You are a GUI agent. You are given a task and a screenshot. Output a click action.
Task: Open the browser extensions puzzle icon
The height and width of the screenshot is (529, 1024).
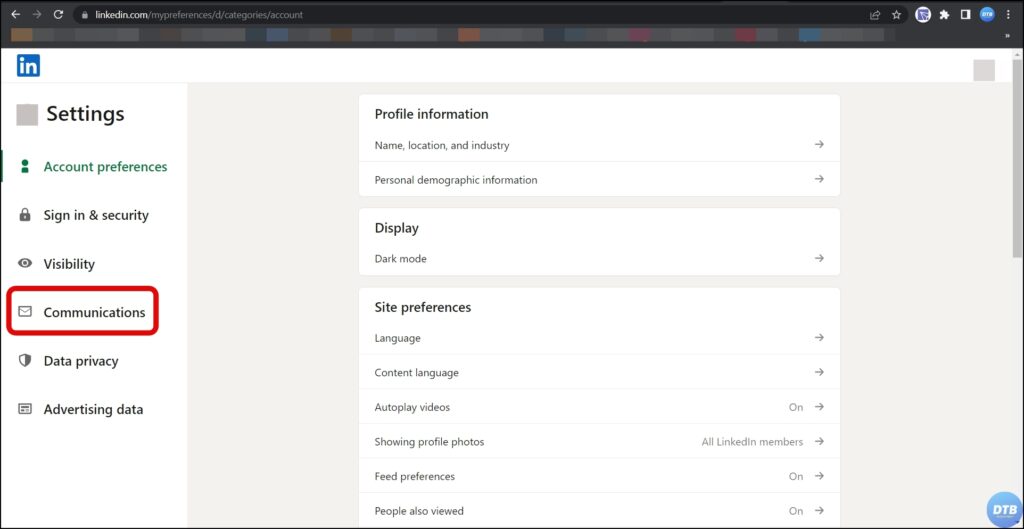click(944, 15)
